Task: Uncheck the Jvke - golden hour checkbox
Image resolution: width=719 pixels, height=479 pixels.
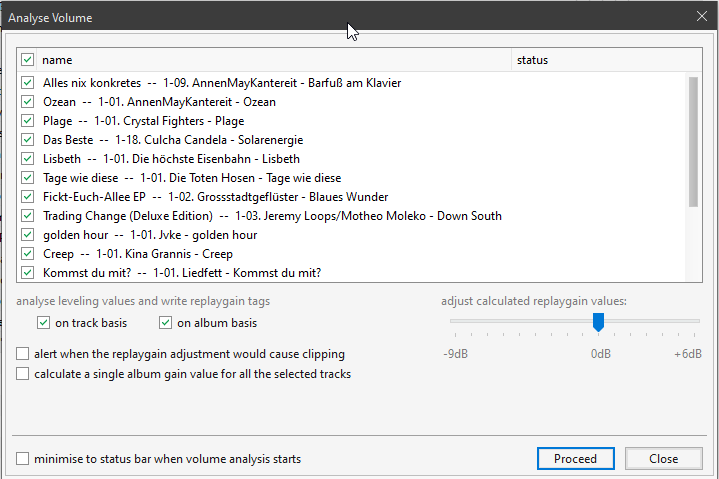Action: click(x=28, y=235)
